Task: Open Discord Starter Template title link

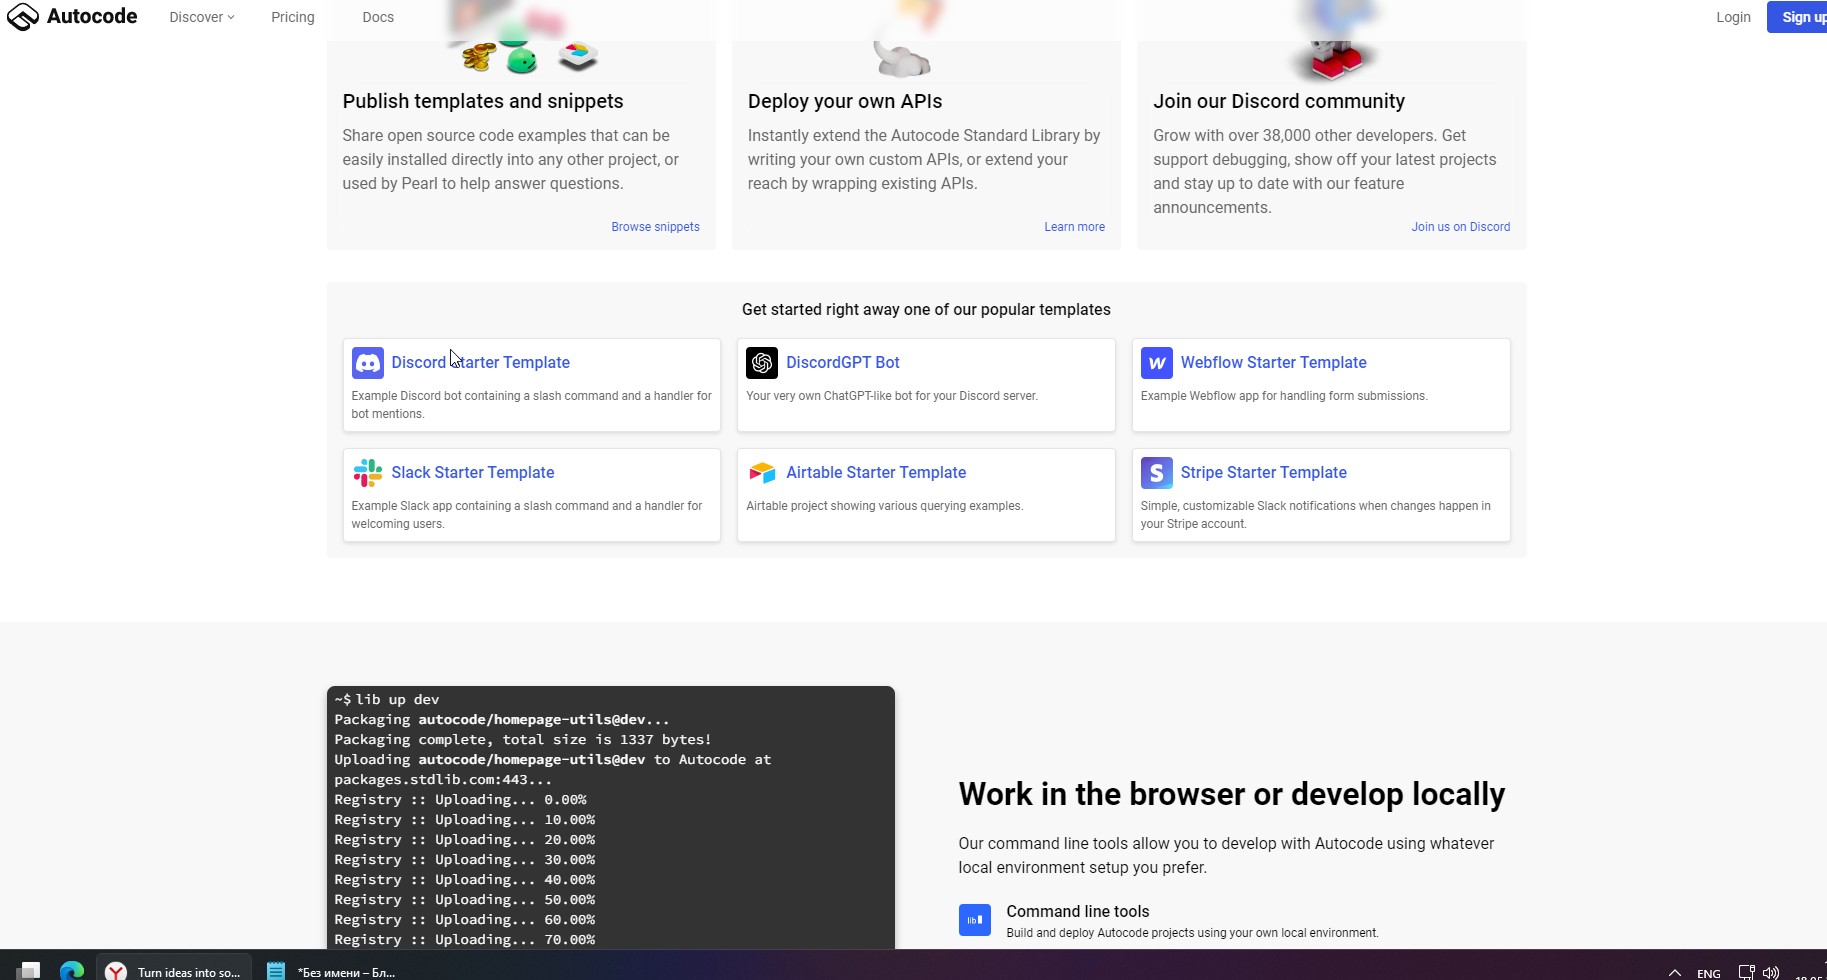Action: 481,362
